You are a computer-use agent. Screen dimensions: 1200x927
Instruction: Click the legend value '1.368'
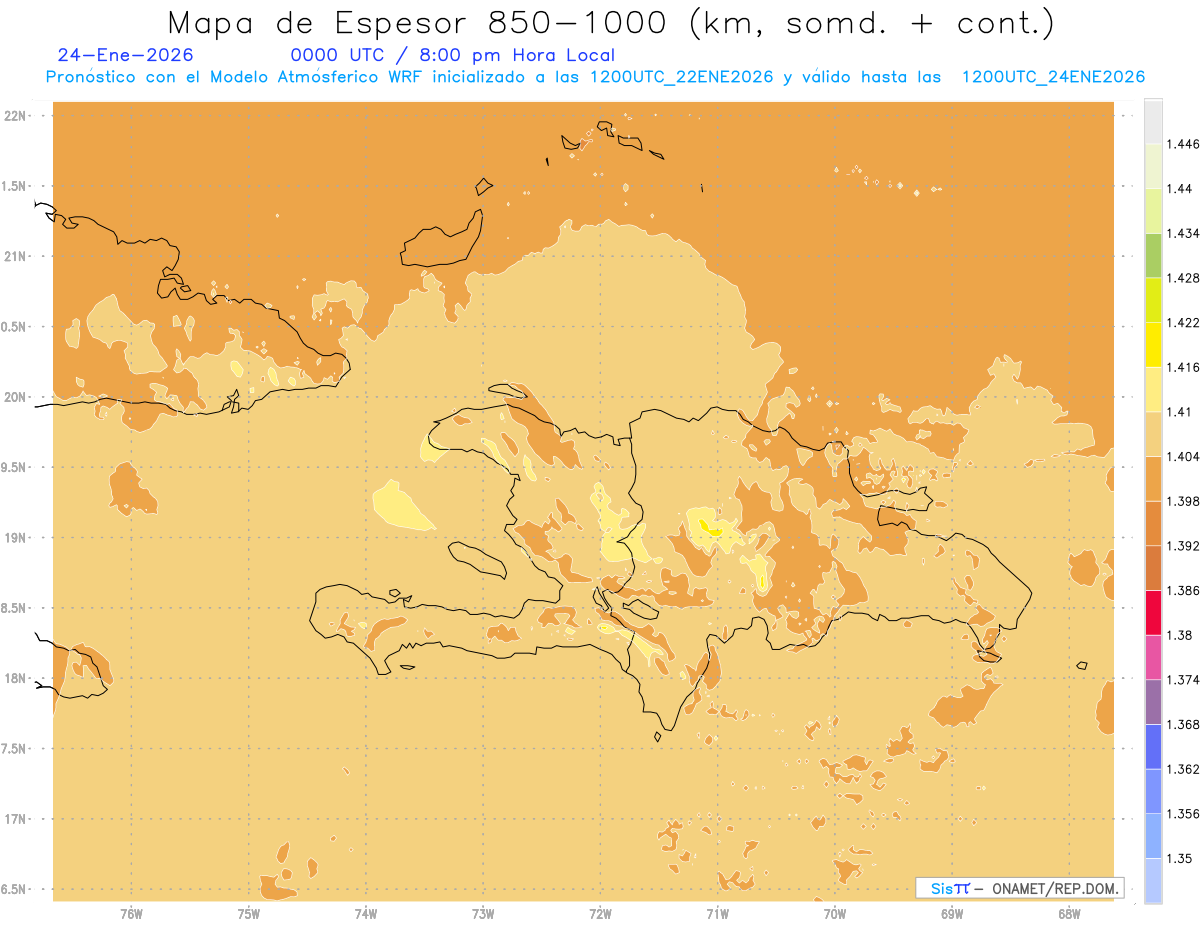tap(1184, 724)
